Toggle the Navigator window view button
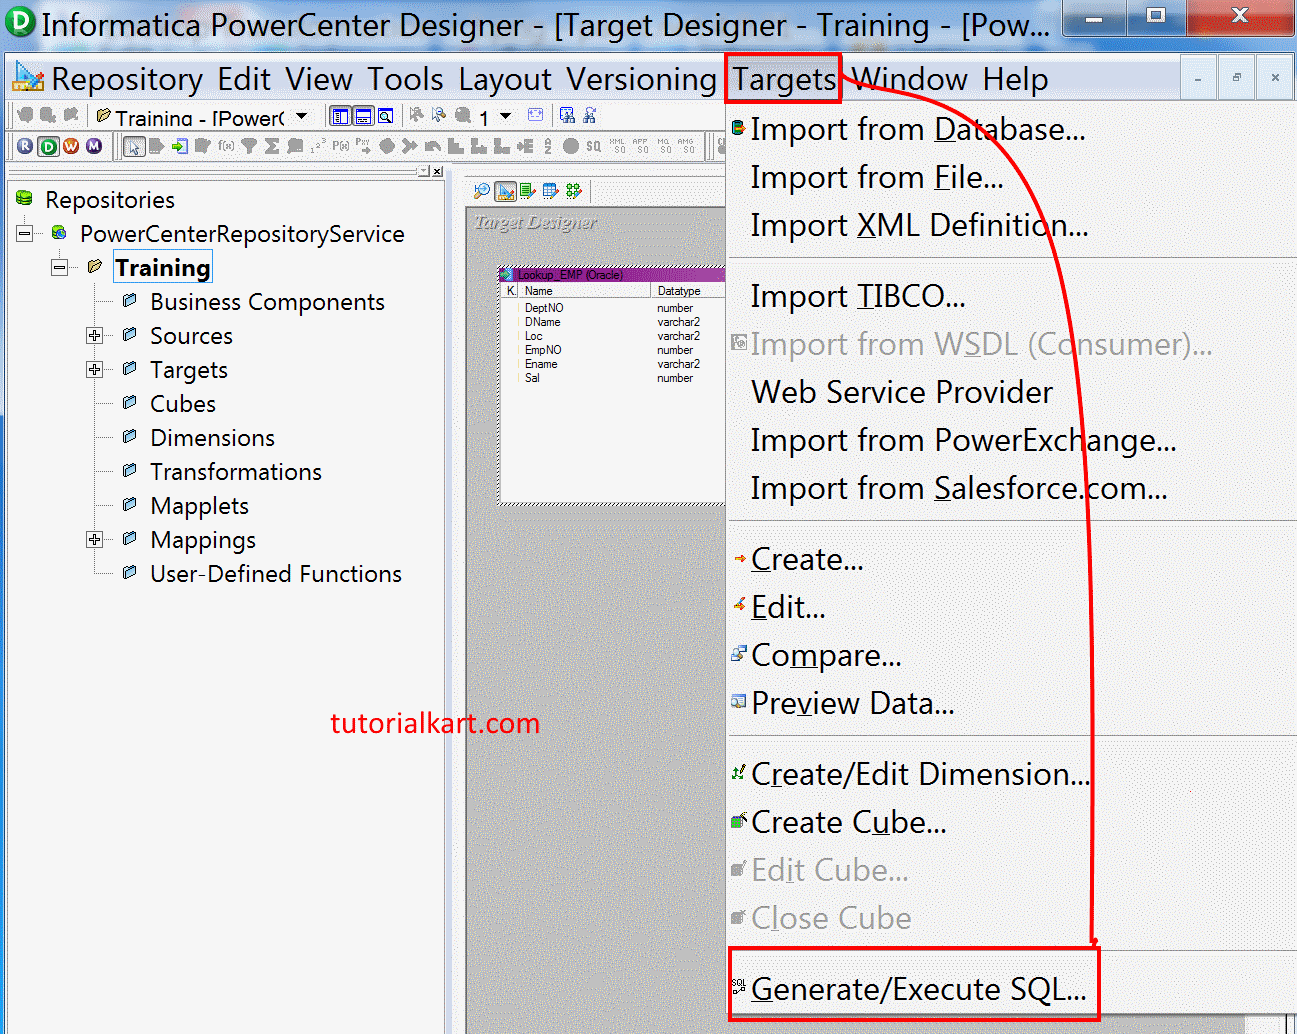This screenshot has width=1297, height=1034. point(338,116)
